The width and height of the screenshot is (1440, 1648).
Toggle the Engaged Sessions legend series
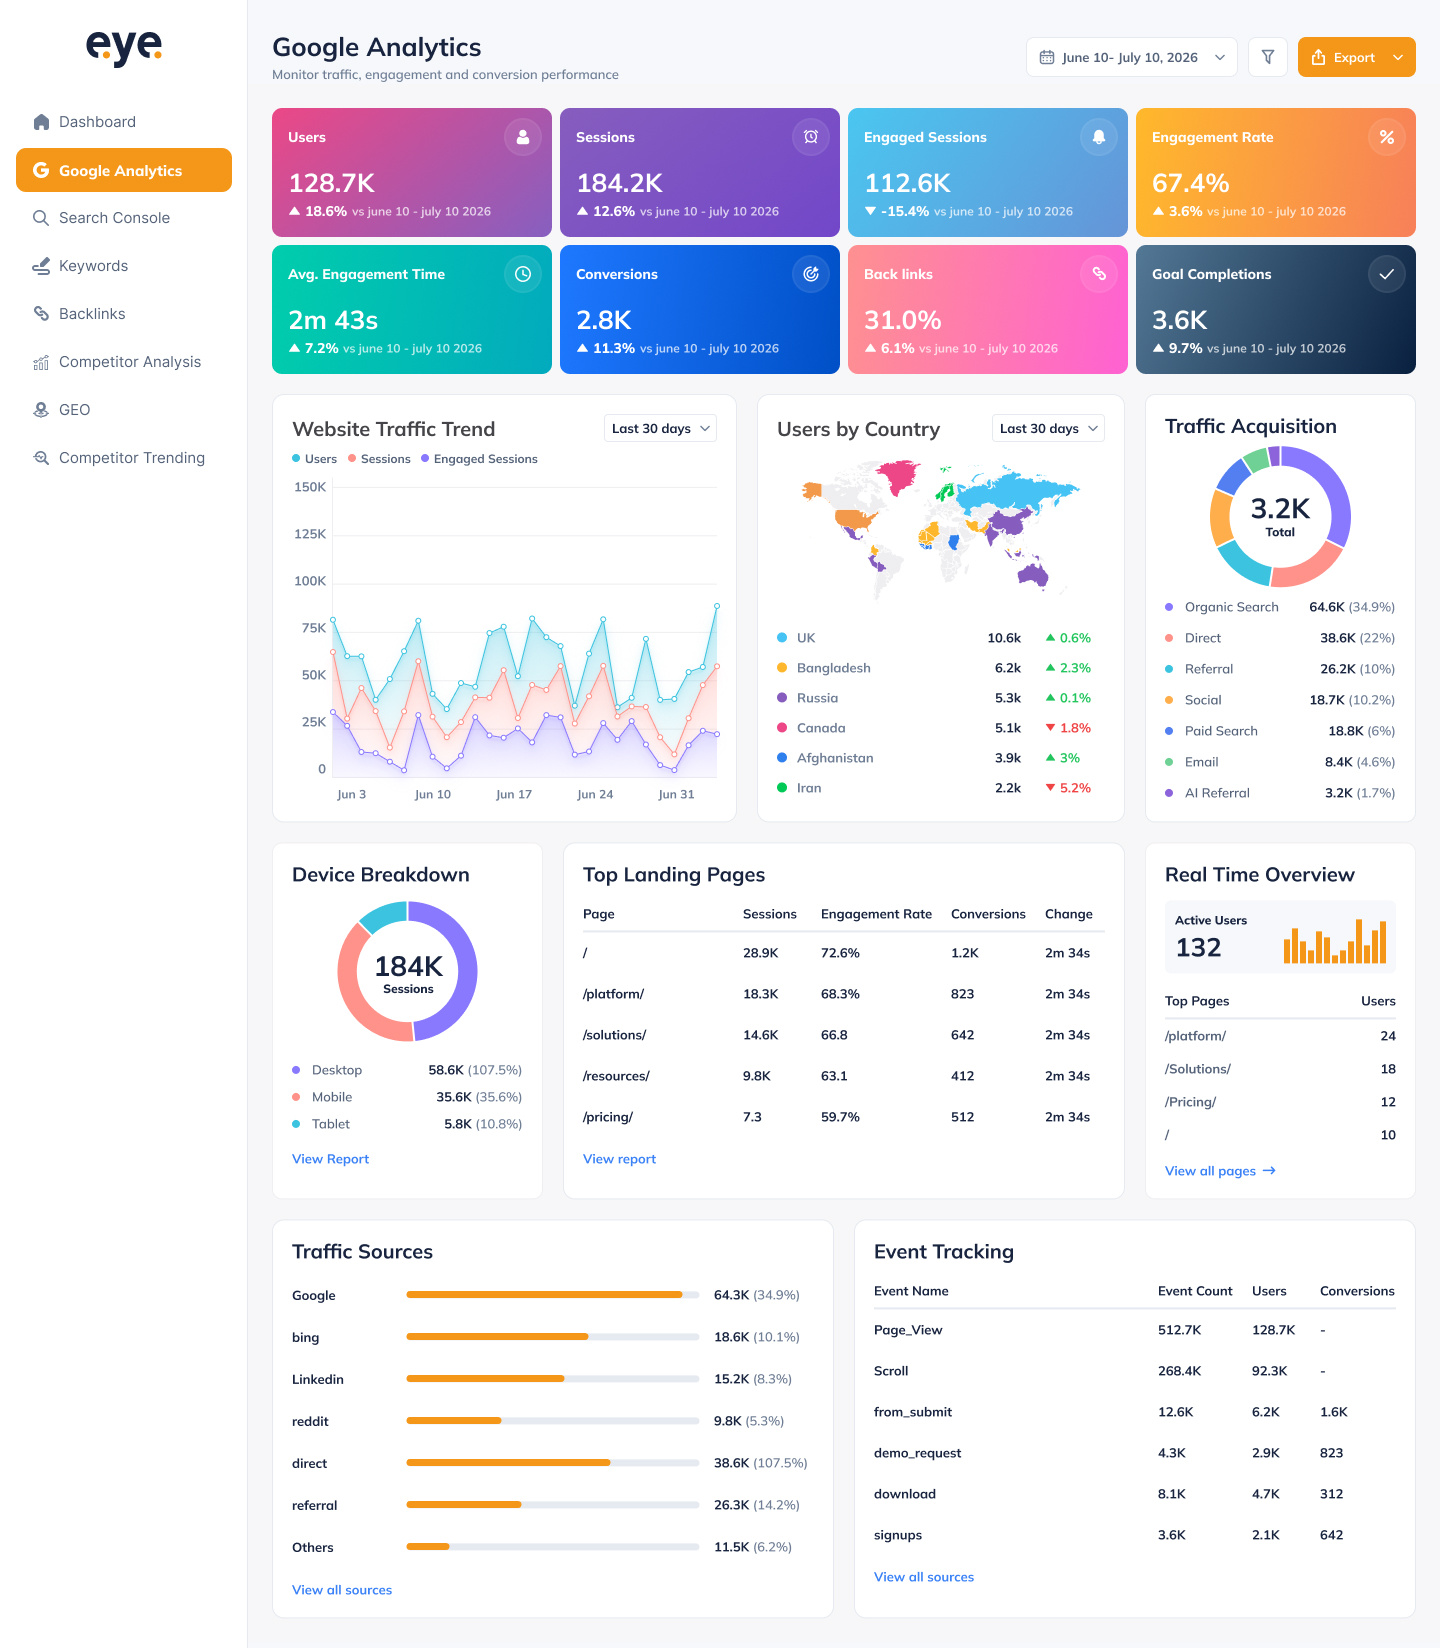pos(479,459)
